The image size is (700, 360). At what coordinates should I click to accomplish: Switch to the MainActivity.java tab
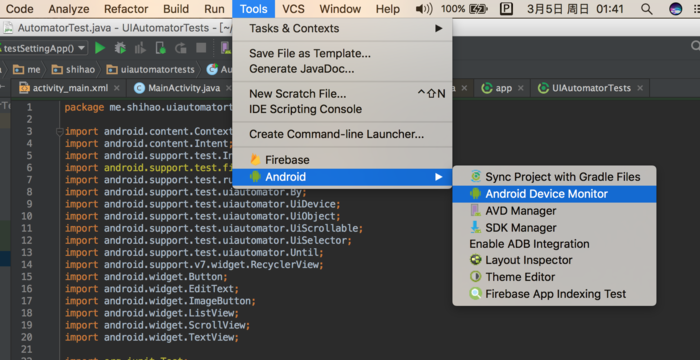tap(183, 88)
